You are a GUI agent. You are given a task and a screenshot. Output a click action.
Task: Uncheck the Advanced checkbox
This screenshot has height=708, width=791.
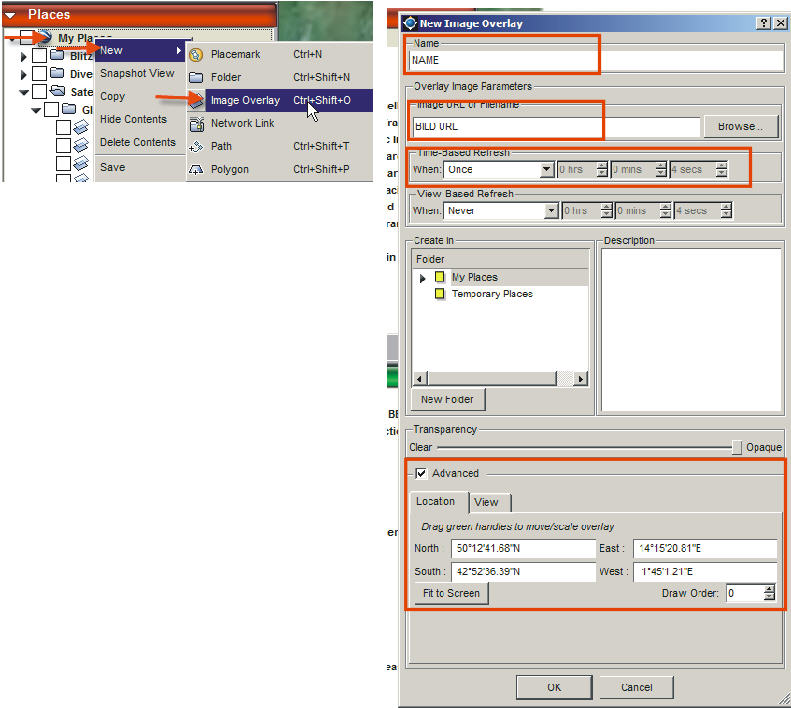[x=421, y=473]
